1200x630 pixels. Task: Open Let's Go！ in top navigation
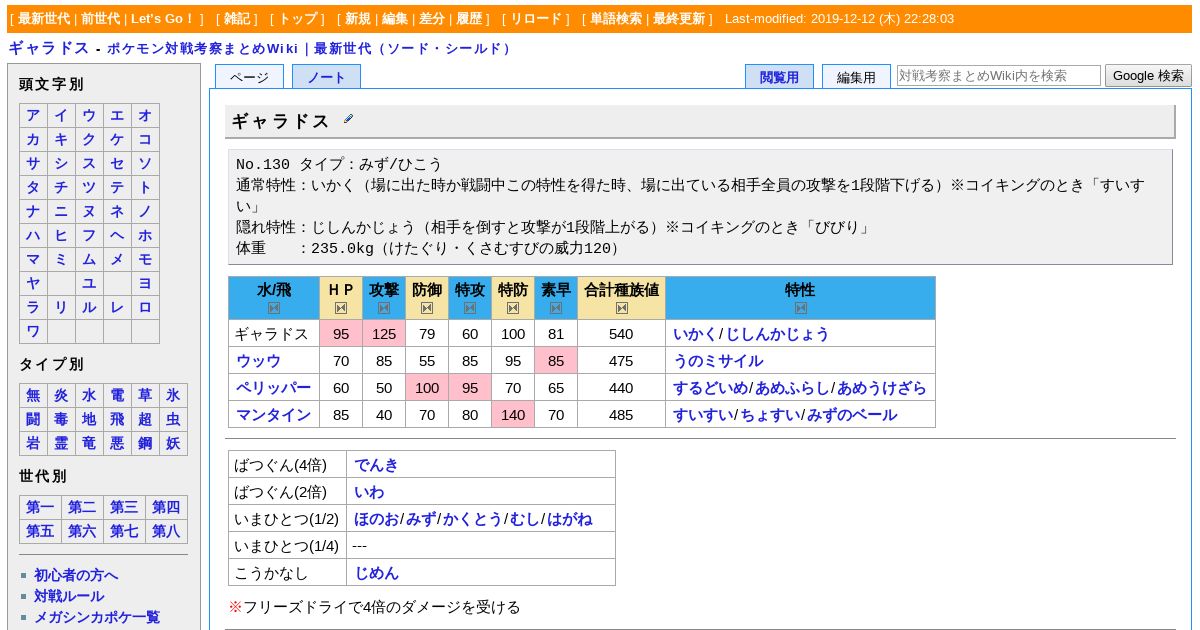tap(163, 19)
